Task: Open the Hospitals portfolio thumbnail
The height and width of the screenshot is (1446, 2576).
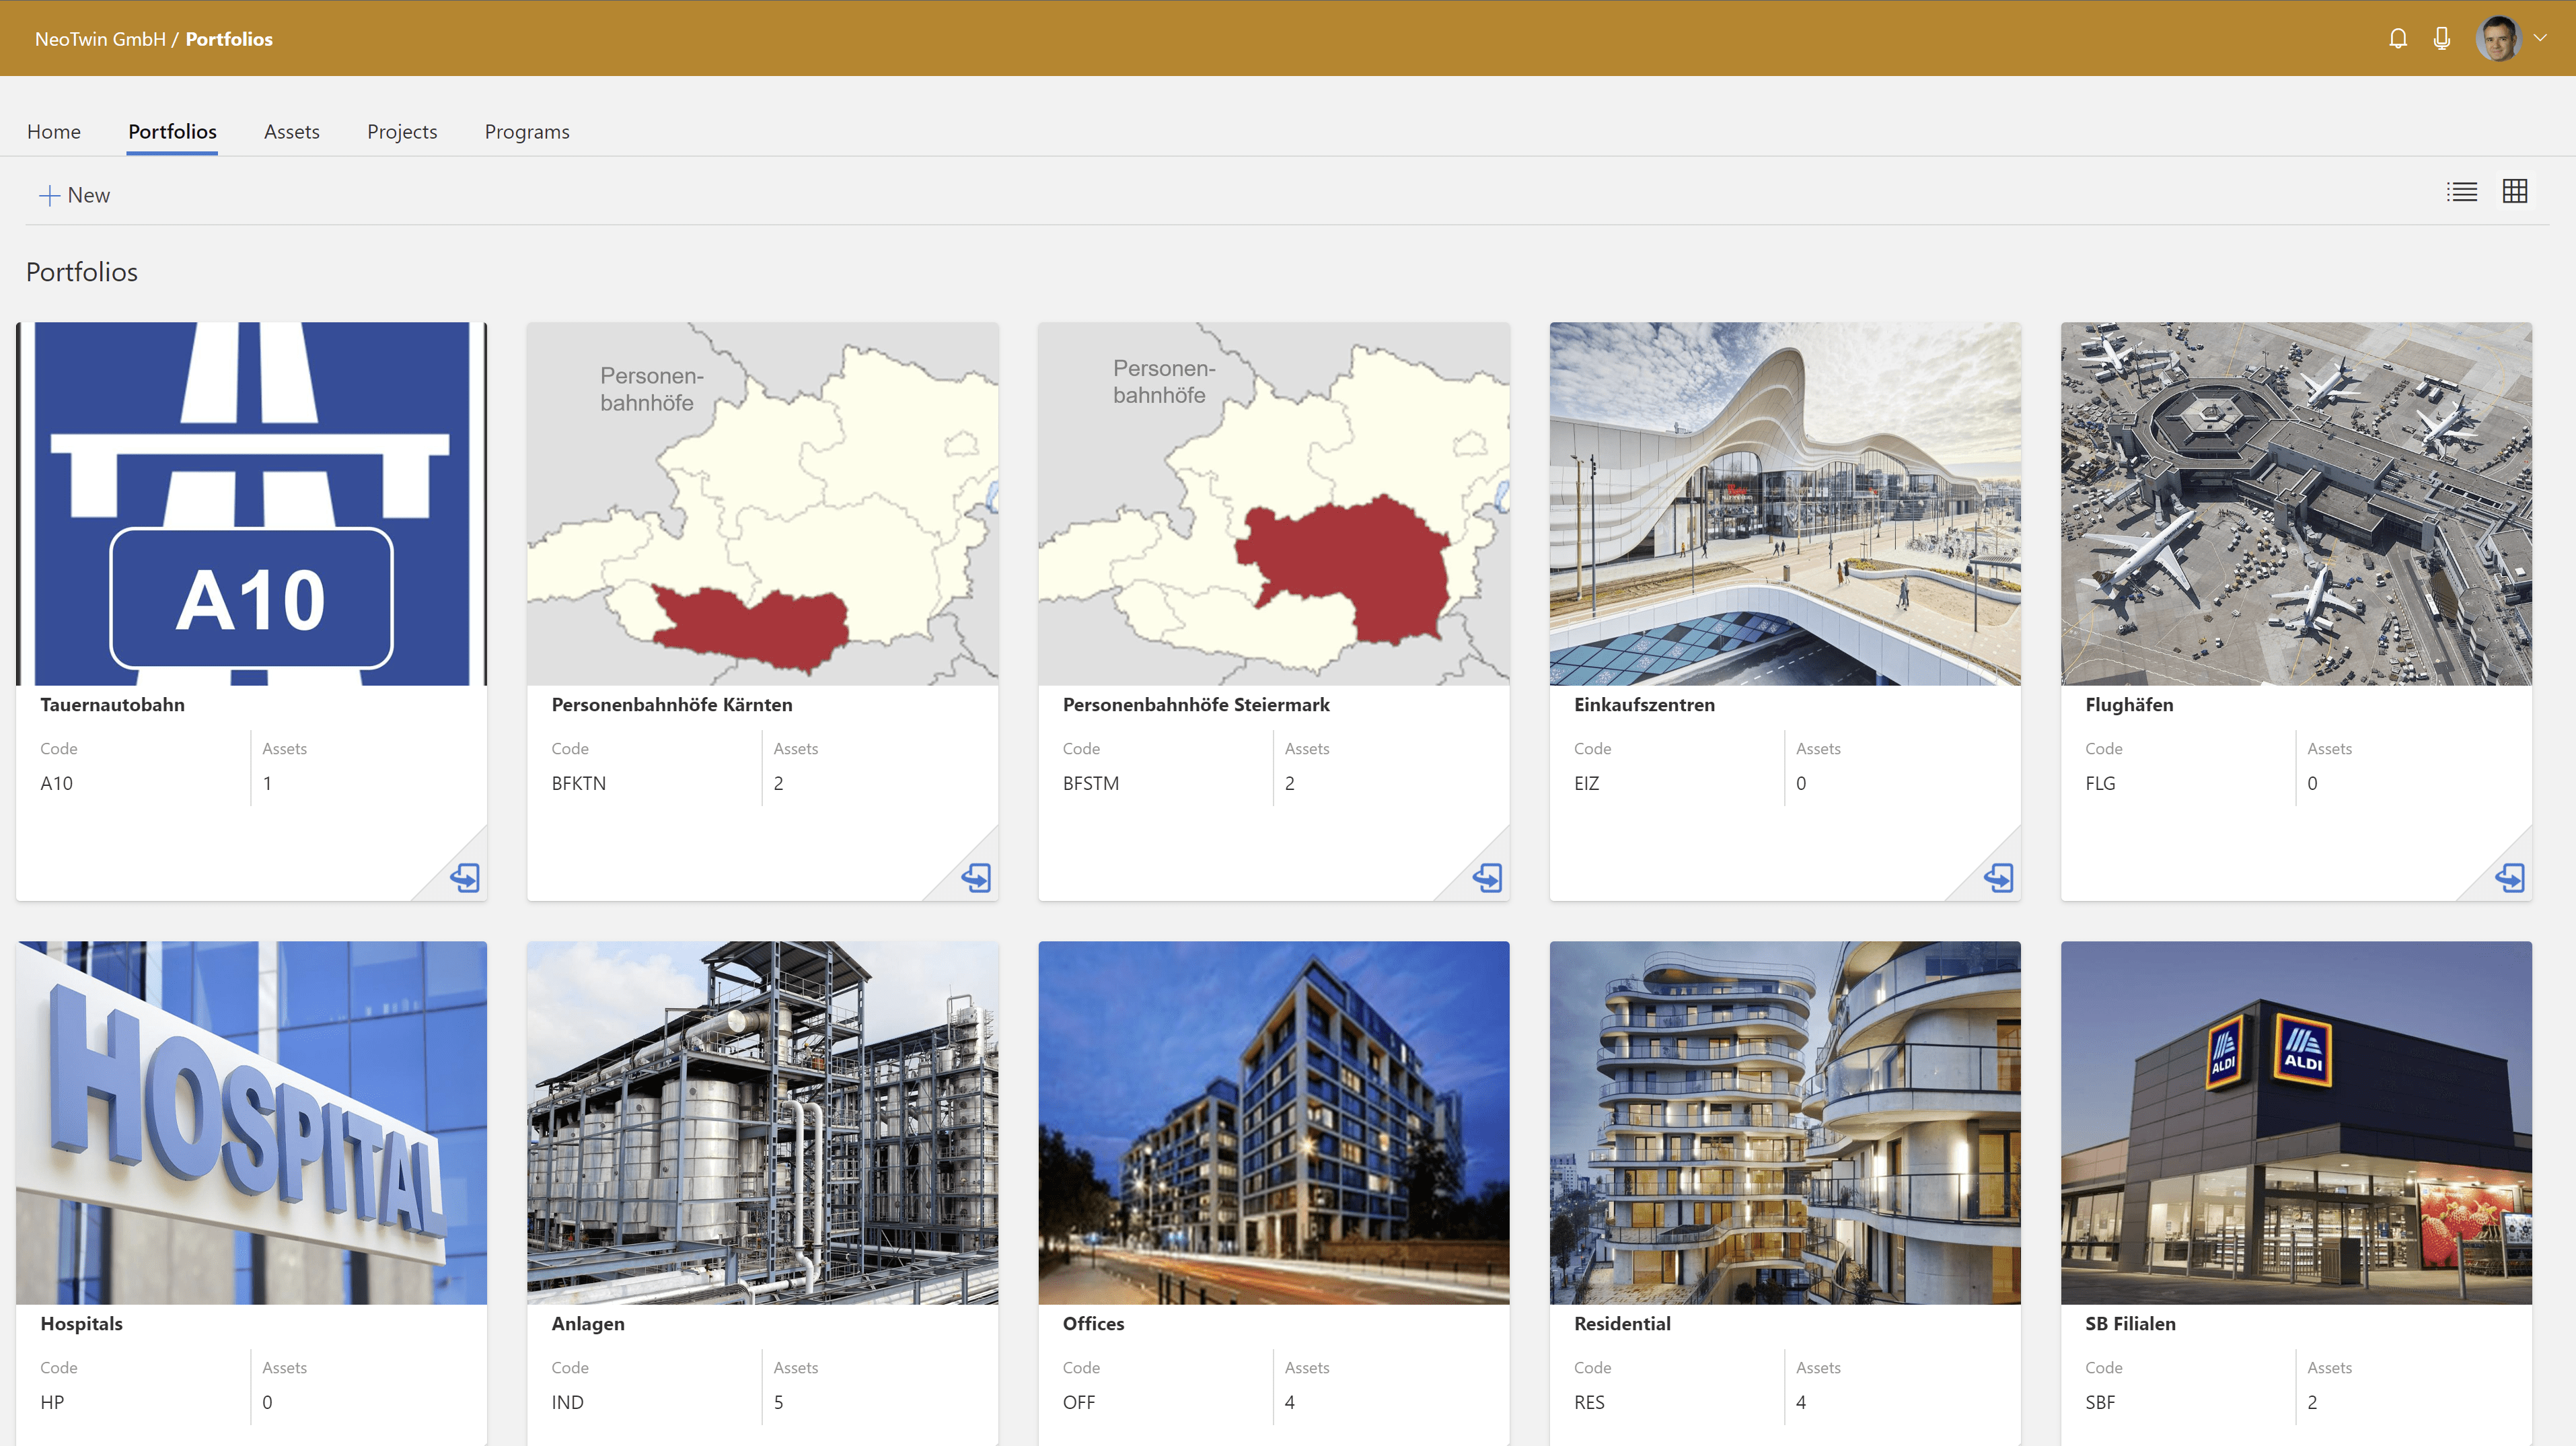Action: 251,1122
